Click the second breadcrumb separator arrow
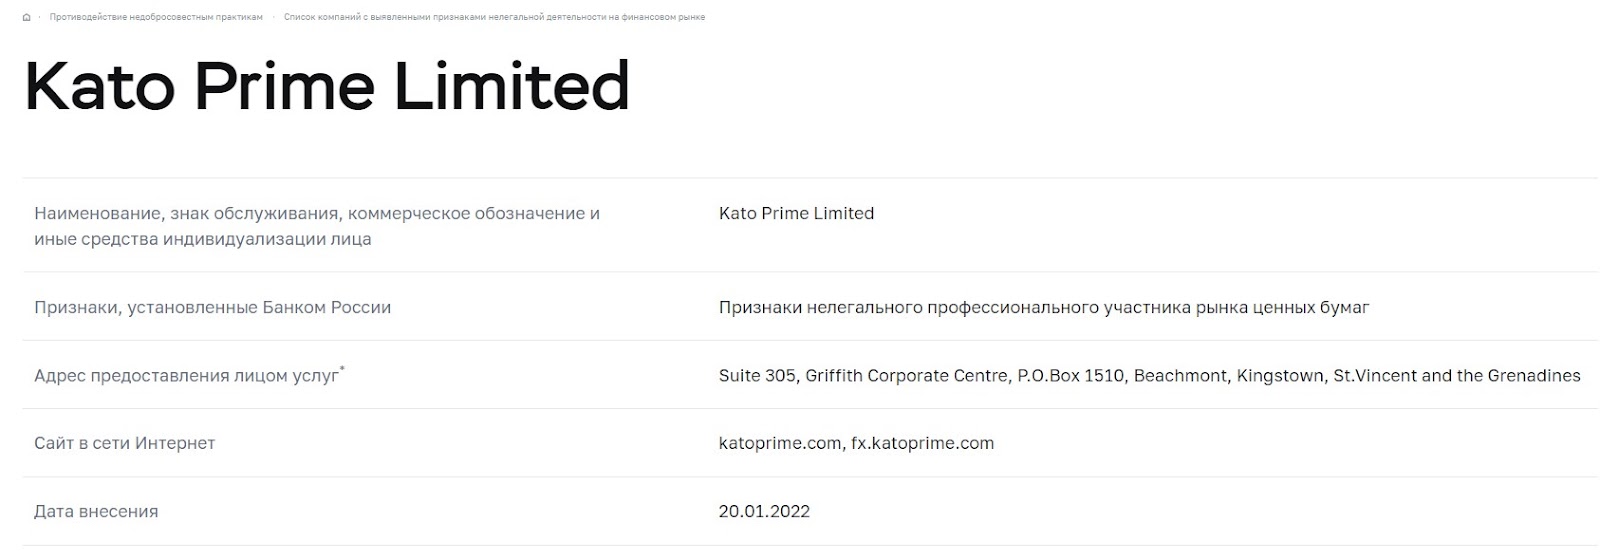The image size is (1600, 560). [274, 17]
